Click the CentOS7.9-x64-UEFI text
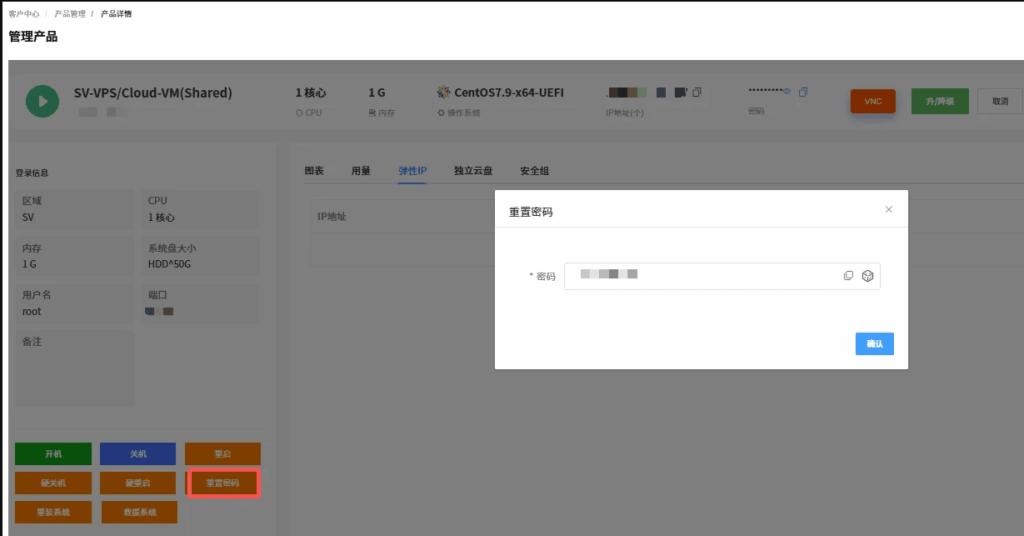Viewport: 1024px width, 536px height. pos(509,93)
